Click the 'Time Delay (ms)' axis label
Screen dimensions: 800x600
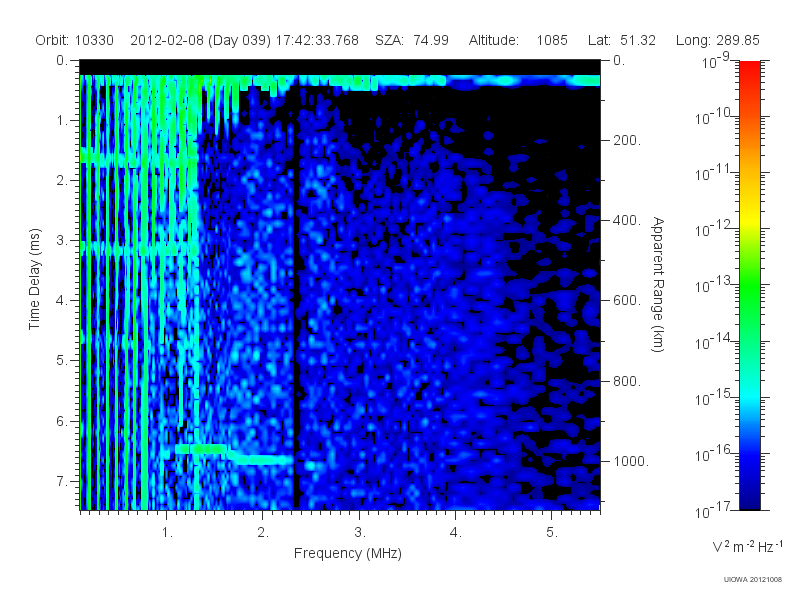34,279
